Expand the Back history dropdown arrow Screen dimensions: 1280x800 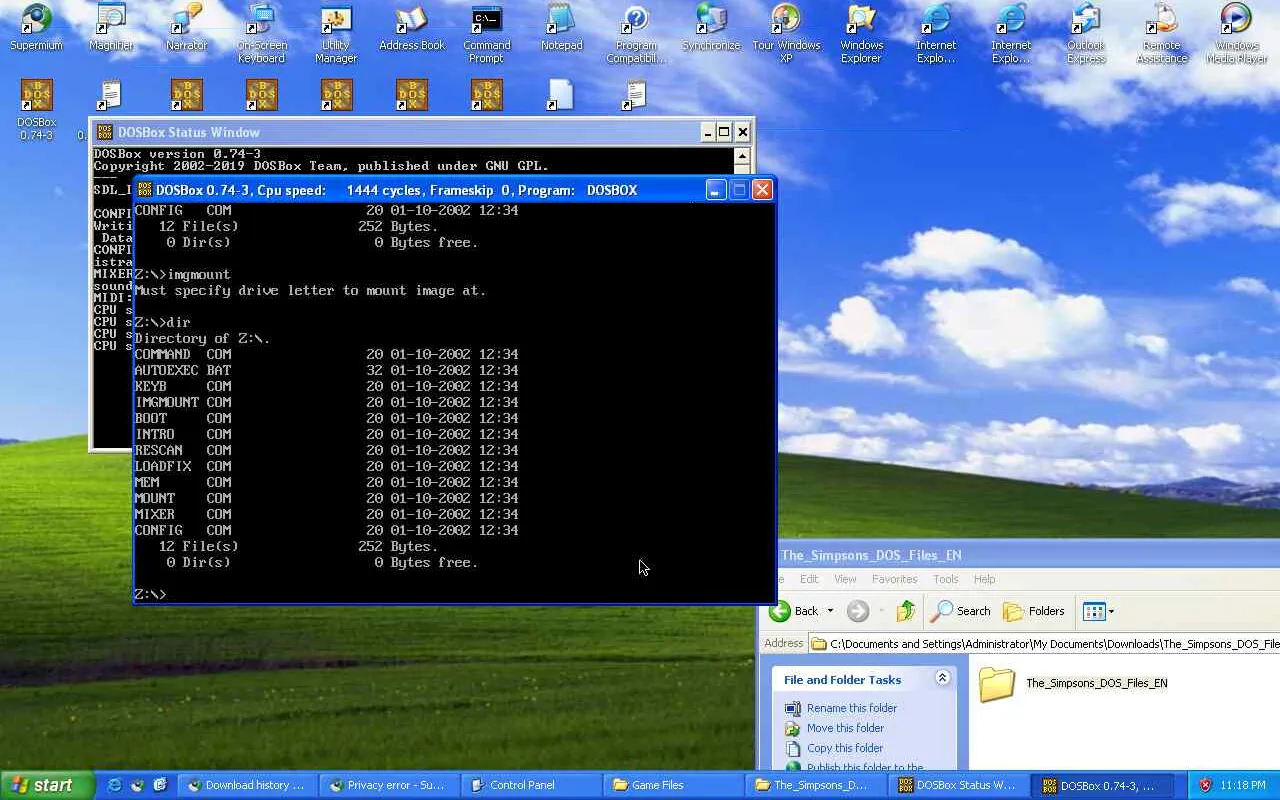point(830,611)
